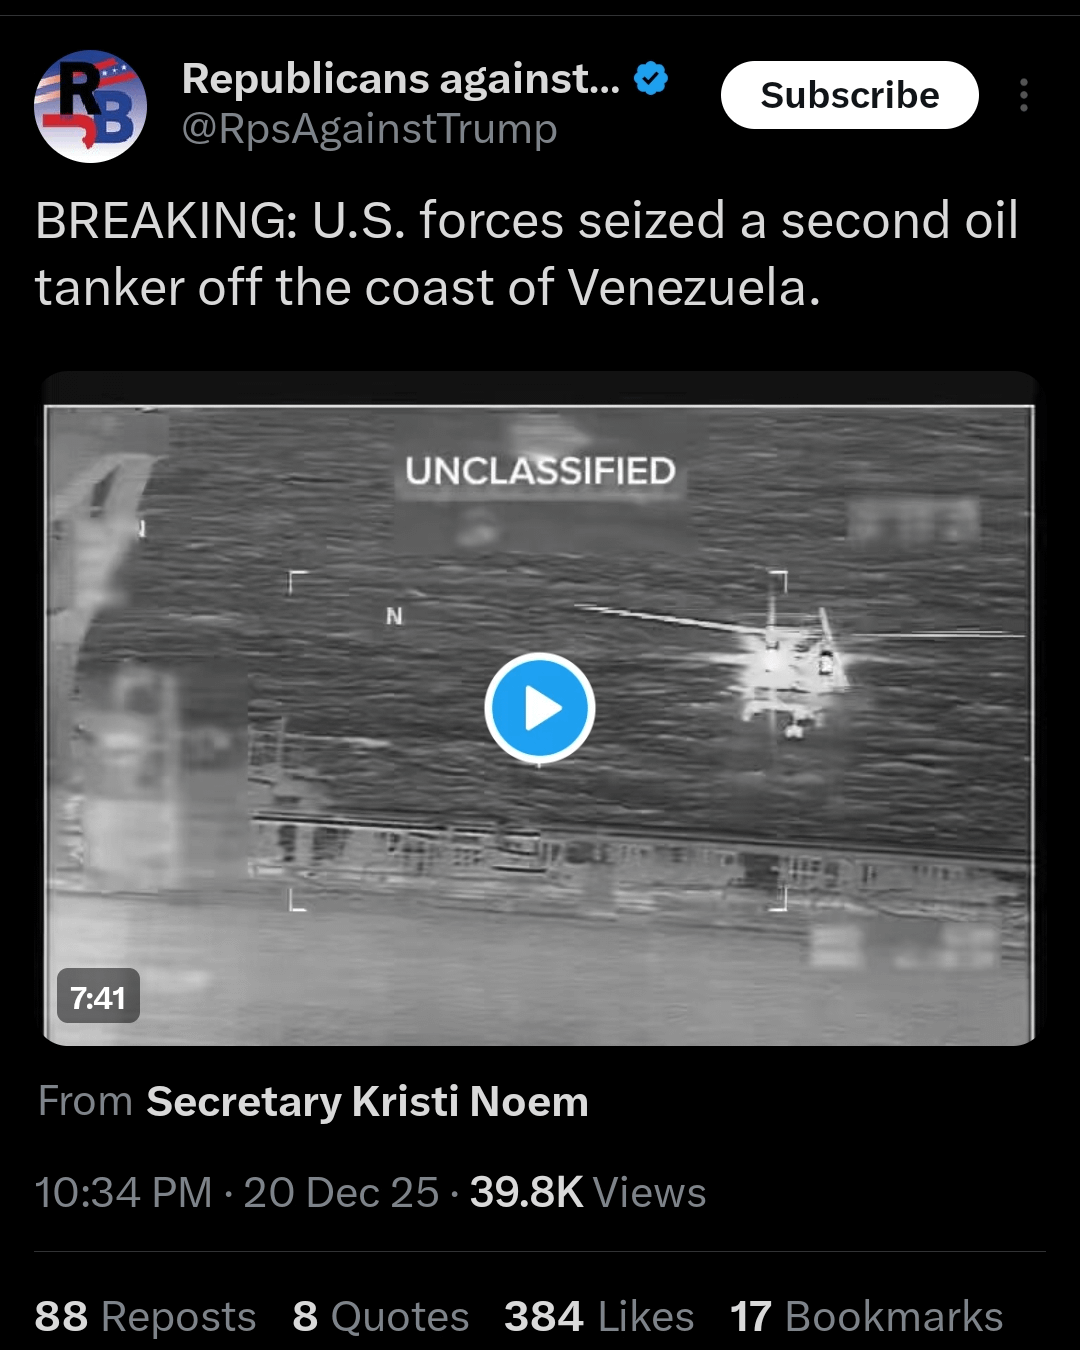The width and height of the screenshot is (1080, 1350).
Task: View the 8 Quotes list
Action: [381, 1316]
